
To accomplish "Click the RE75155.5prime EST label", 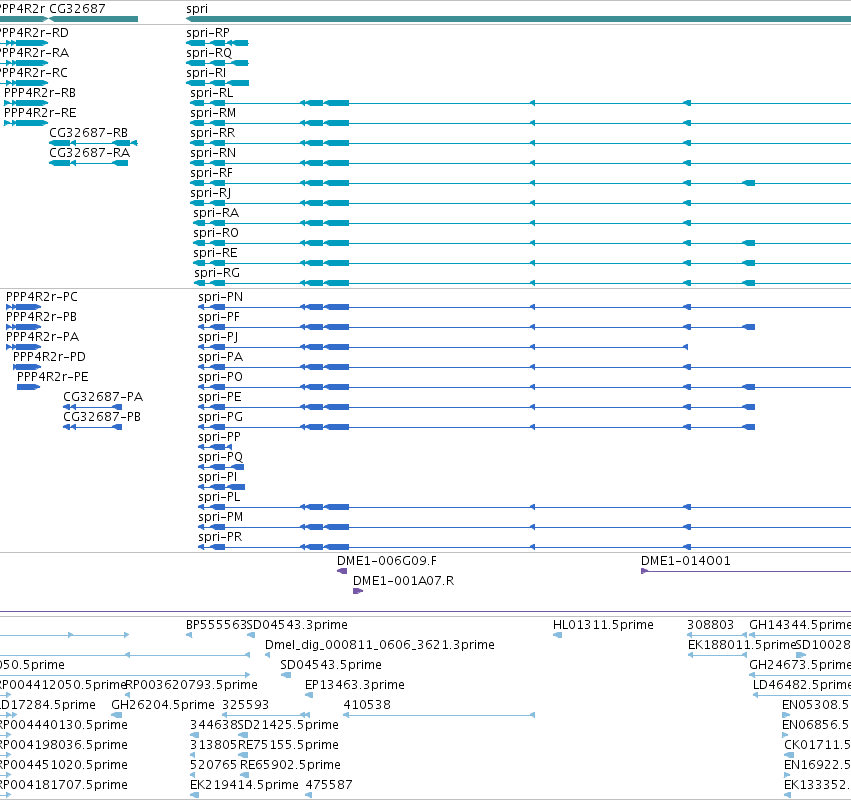I will pyautogui.click(x=288, y=745).
